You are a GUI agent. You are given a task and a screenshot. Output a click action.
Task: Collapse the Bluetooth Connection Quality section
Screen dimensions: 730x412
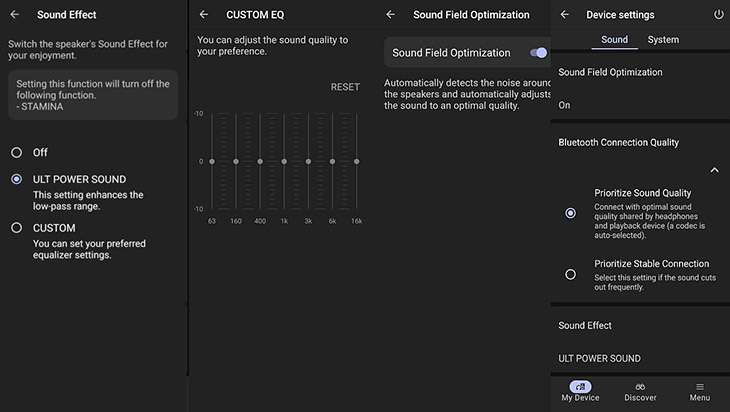[714, 170]
